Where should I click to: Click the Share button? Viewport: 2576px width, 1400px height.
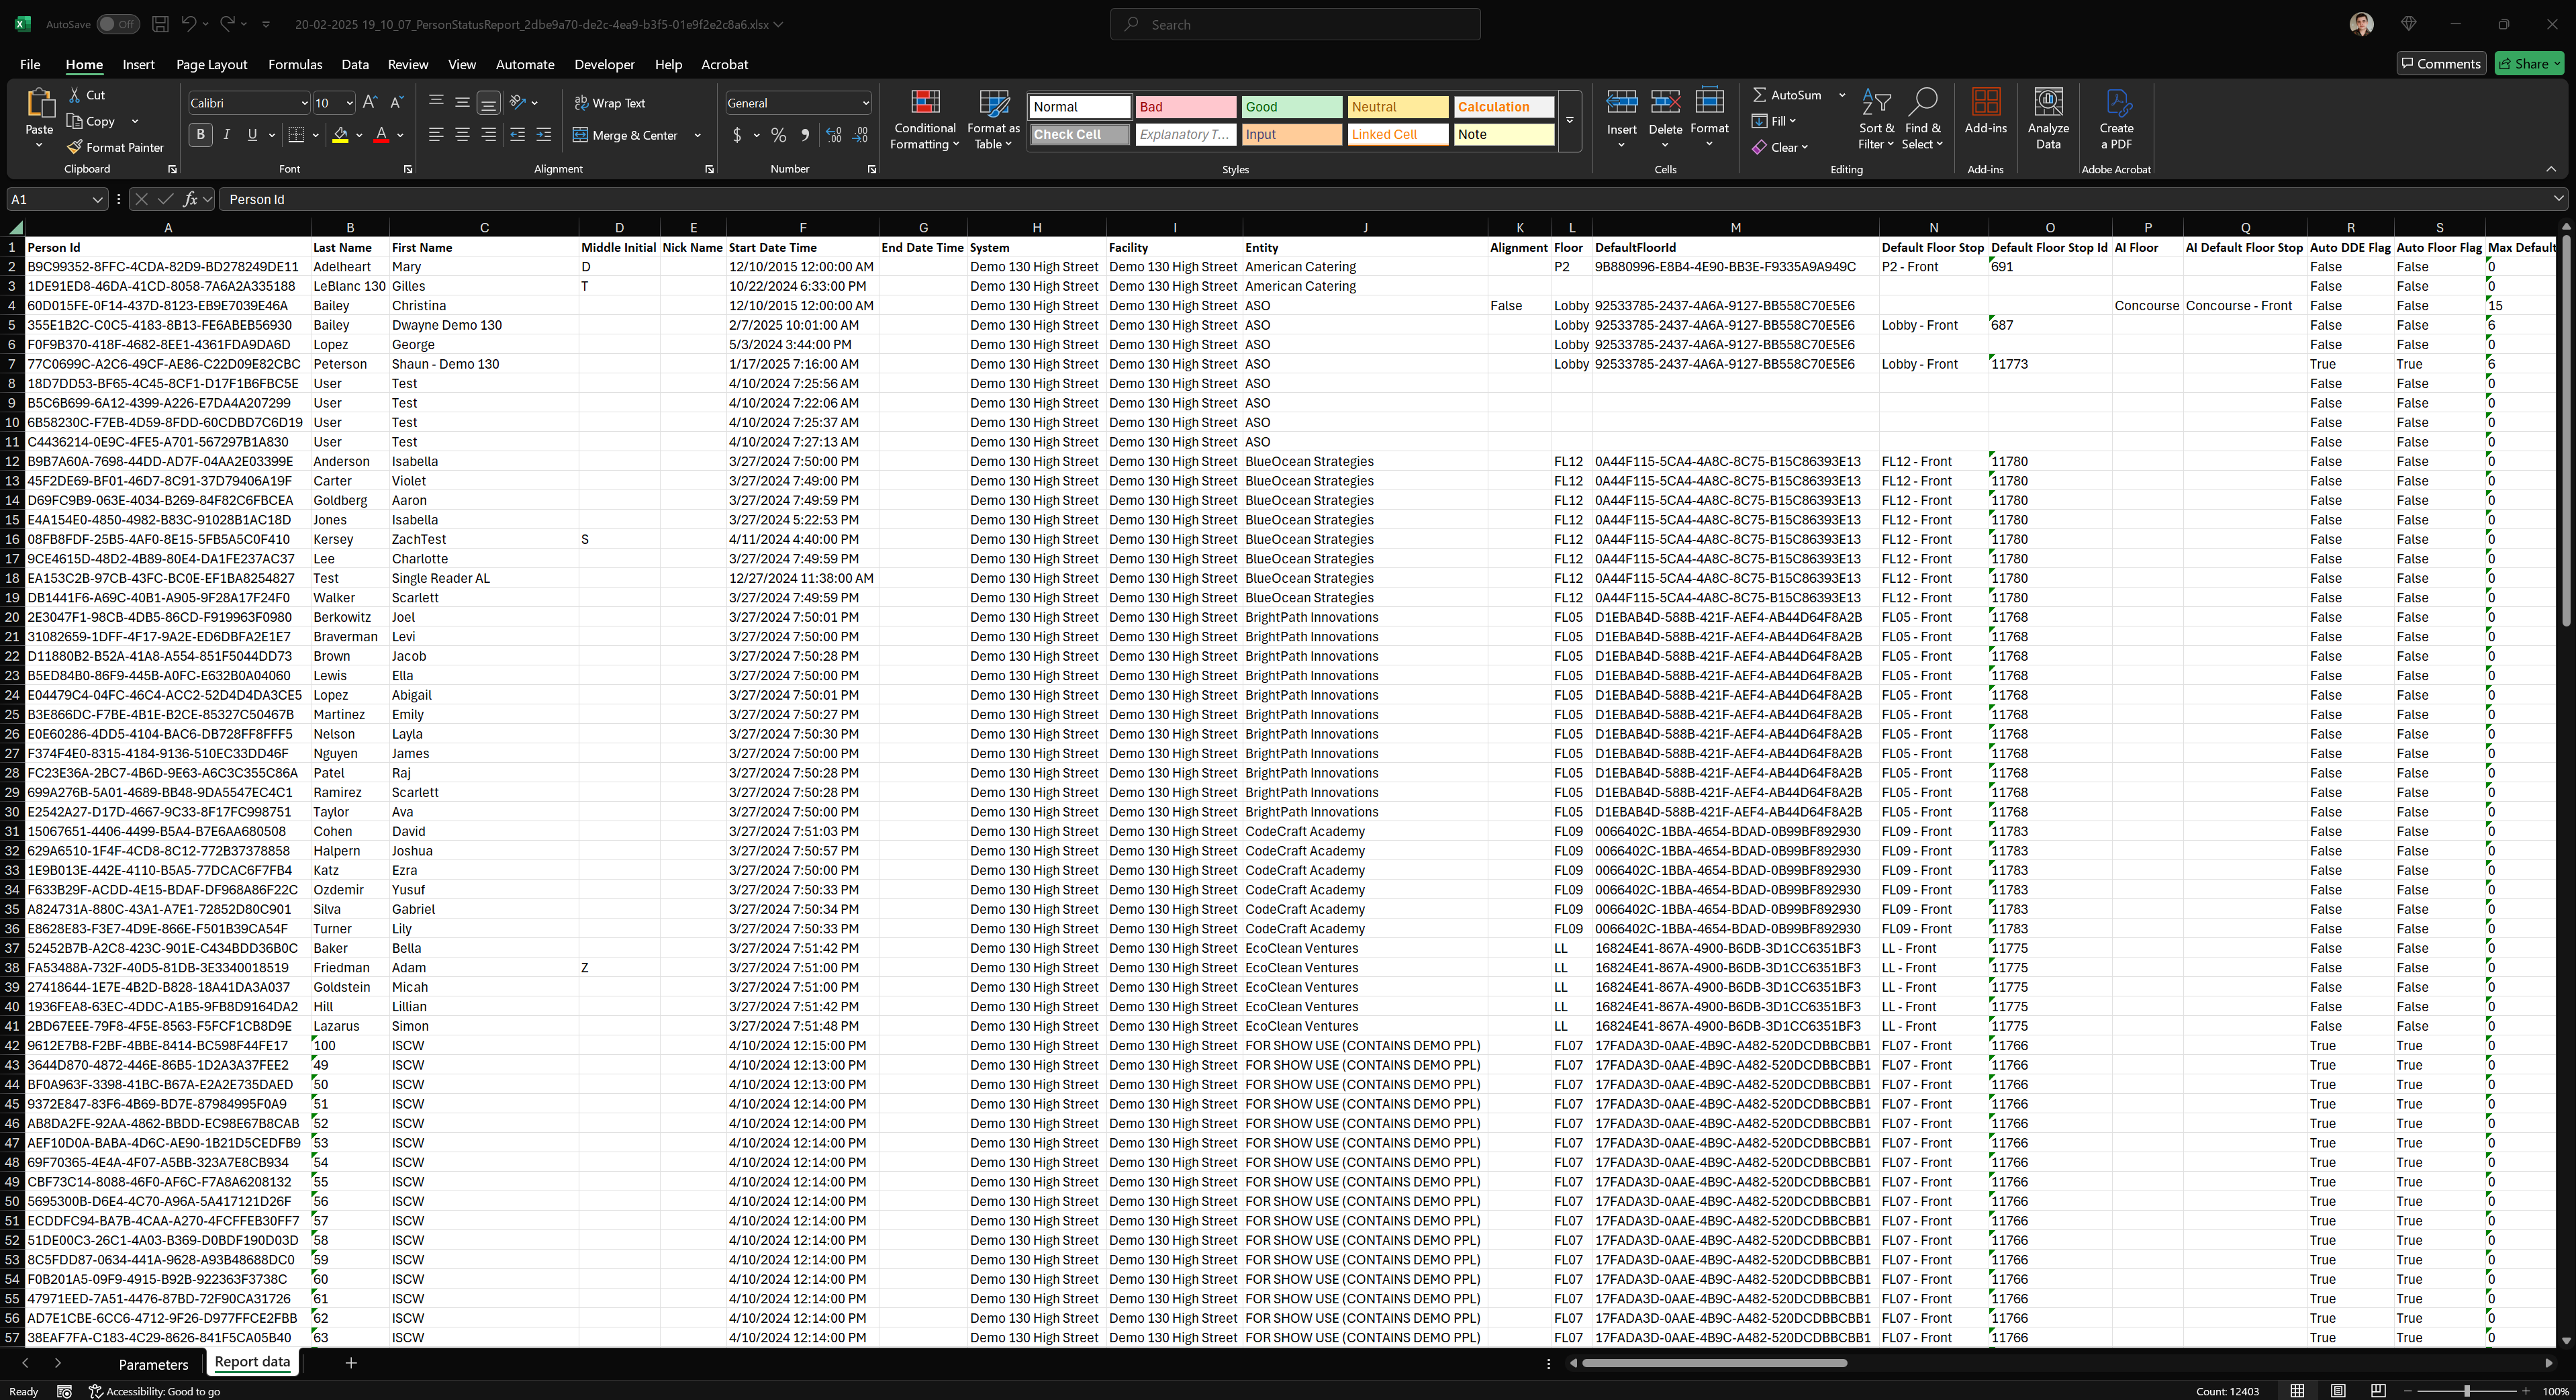(x=2529, y=62)
